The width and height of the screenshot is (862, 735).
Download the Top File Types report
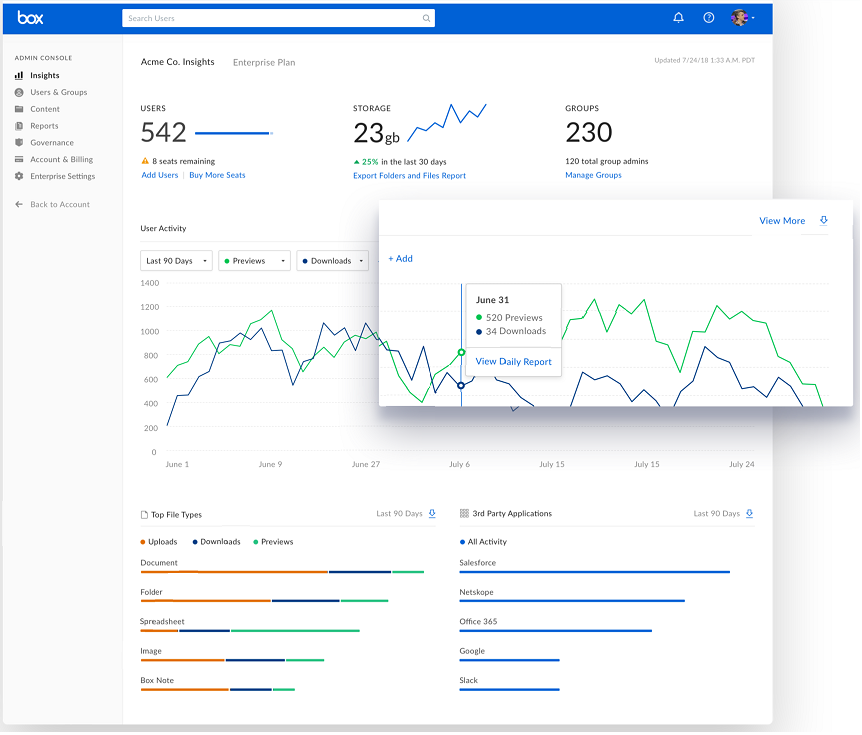(x=432, y=513)
